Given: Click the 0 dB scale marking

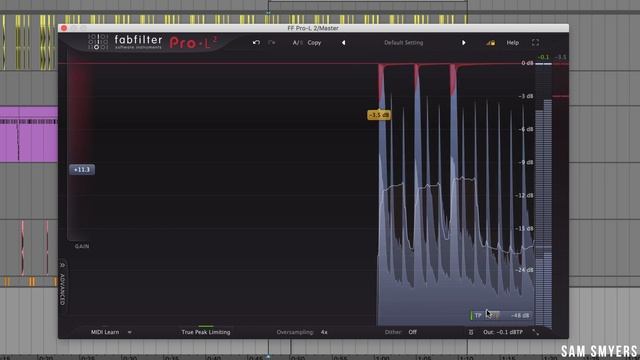Looking at the screenshot, I should pos(527,63).
